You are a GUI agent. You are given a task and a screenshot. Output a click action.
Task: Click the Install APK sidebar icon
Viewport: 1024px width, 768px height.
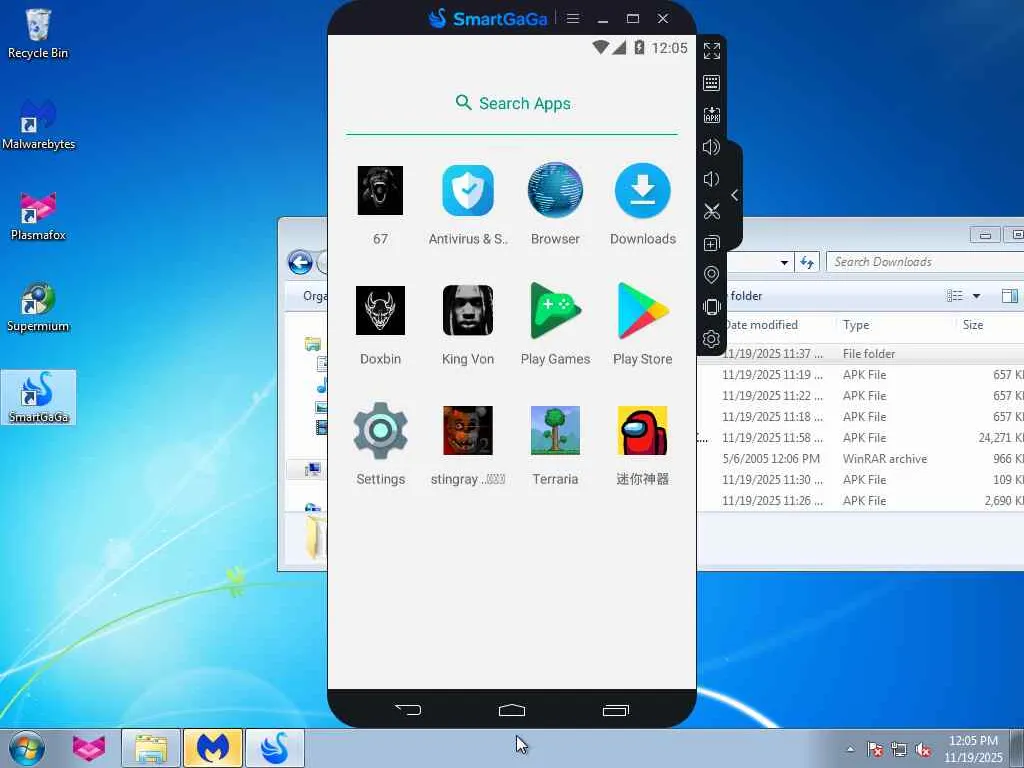click(712, 115)
